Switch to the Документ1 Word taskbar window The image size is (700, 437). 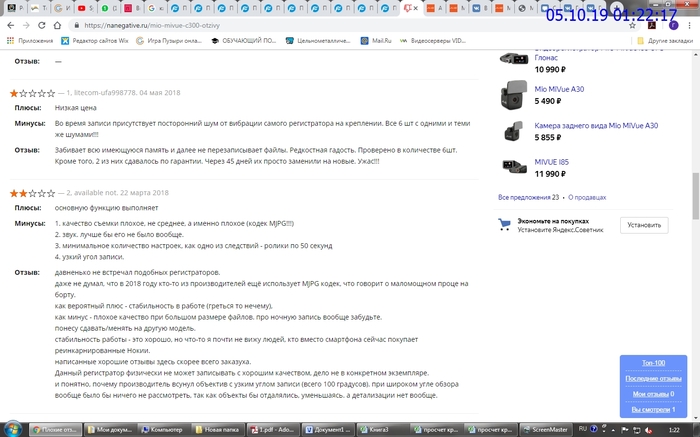pyautogui.click(x=327, y=429)
